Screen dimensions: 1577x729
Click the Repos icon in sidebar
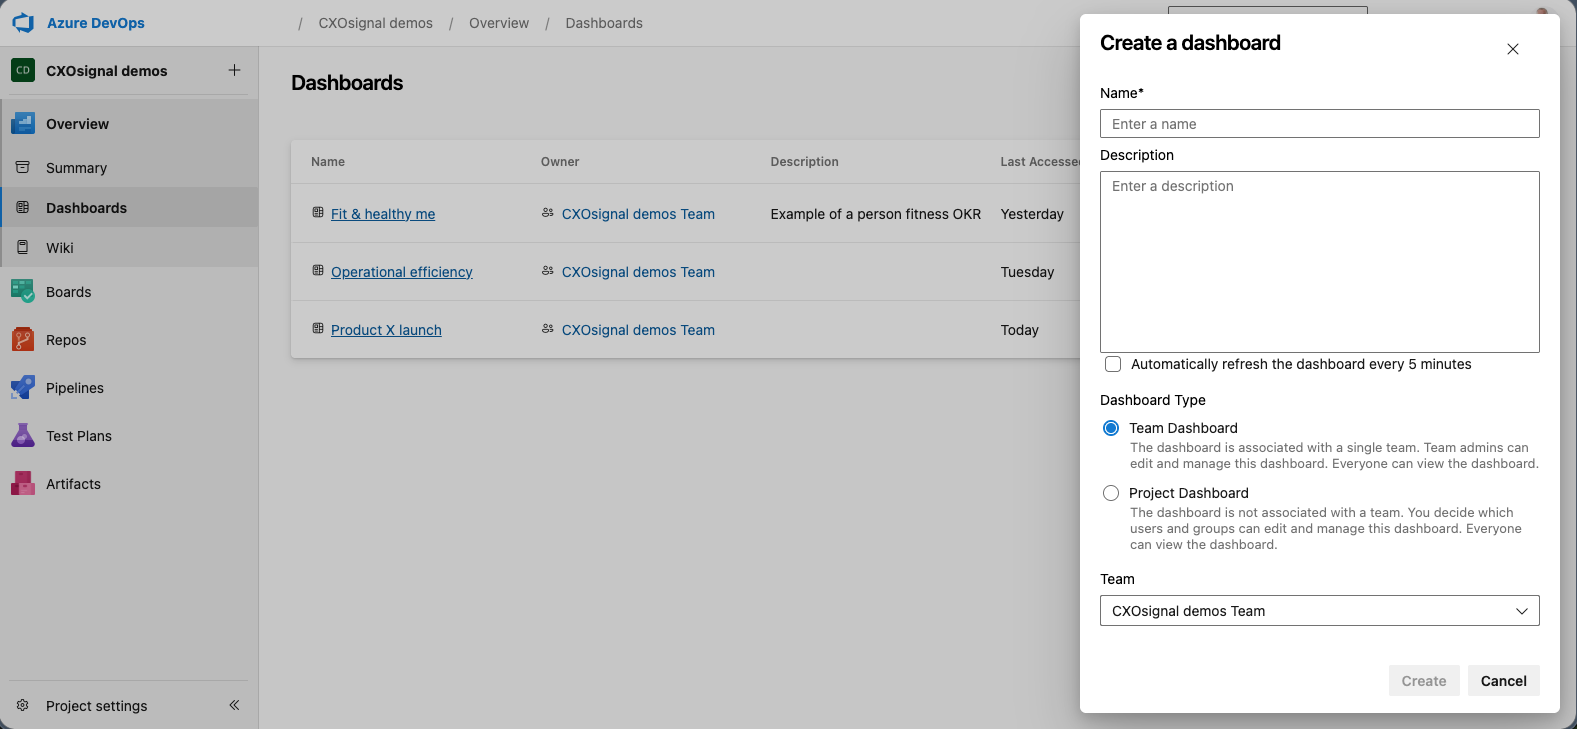pos(23,339)
